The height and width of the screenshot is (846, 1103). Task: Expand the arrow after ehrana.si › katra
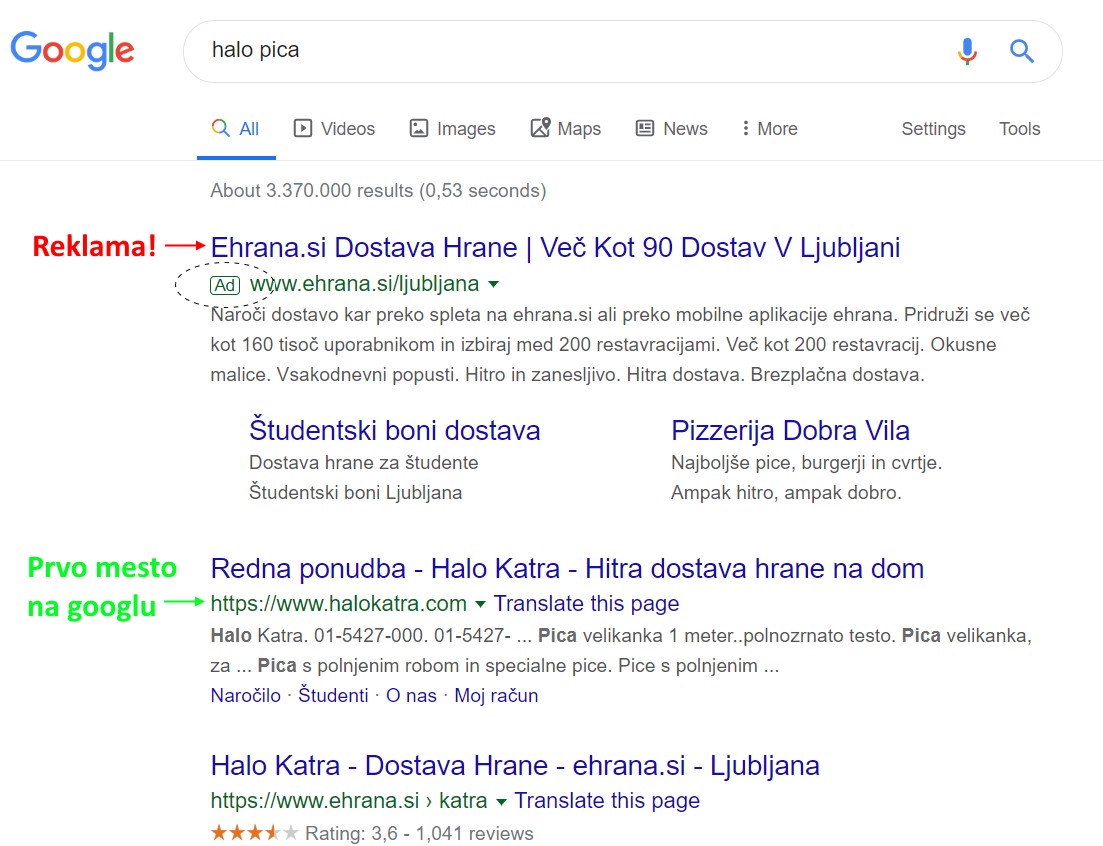click(501, 802)
